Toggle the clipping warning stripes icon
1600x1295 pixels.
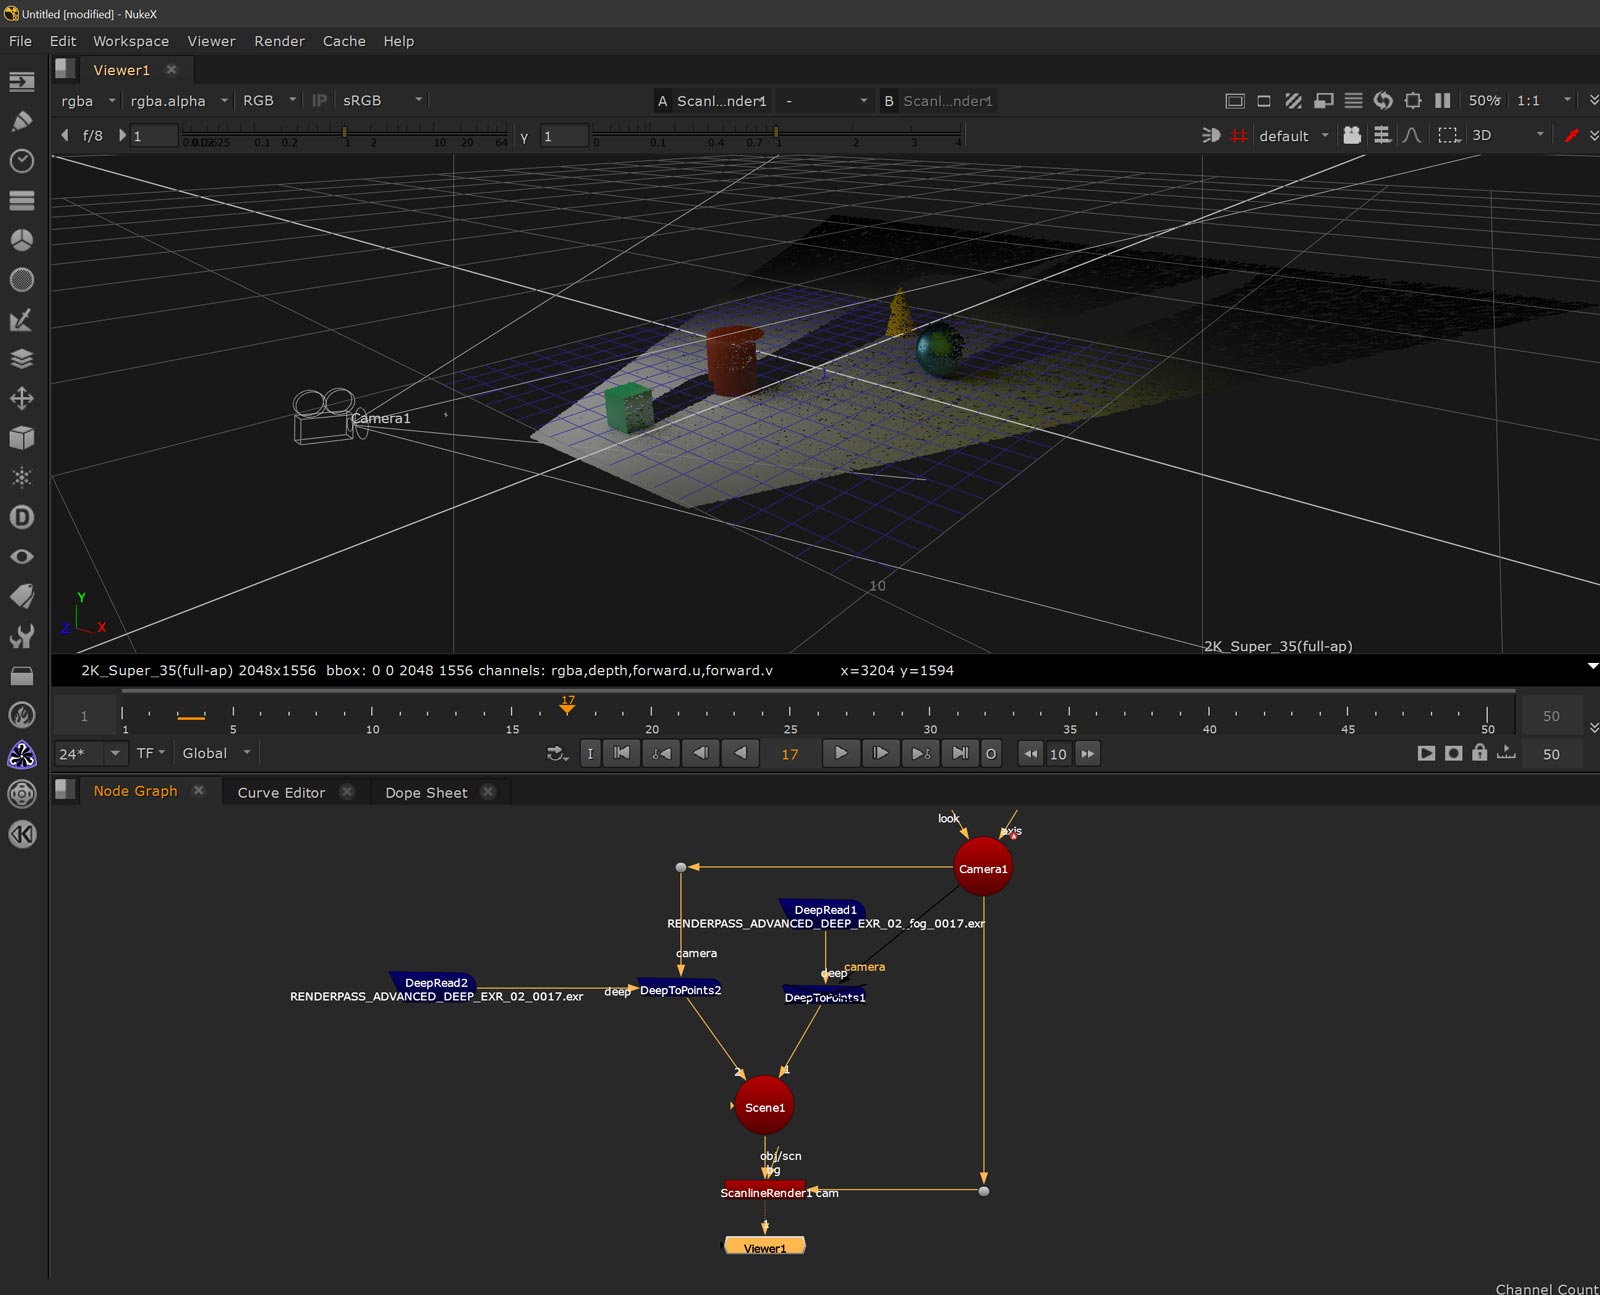(1293, 100)
